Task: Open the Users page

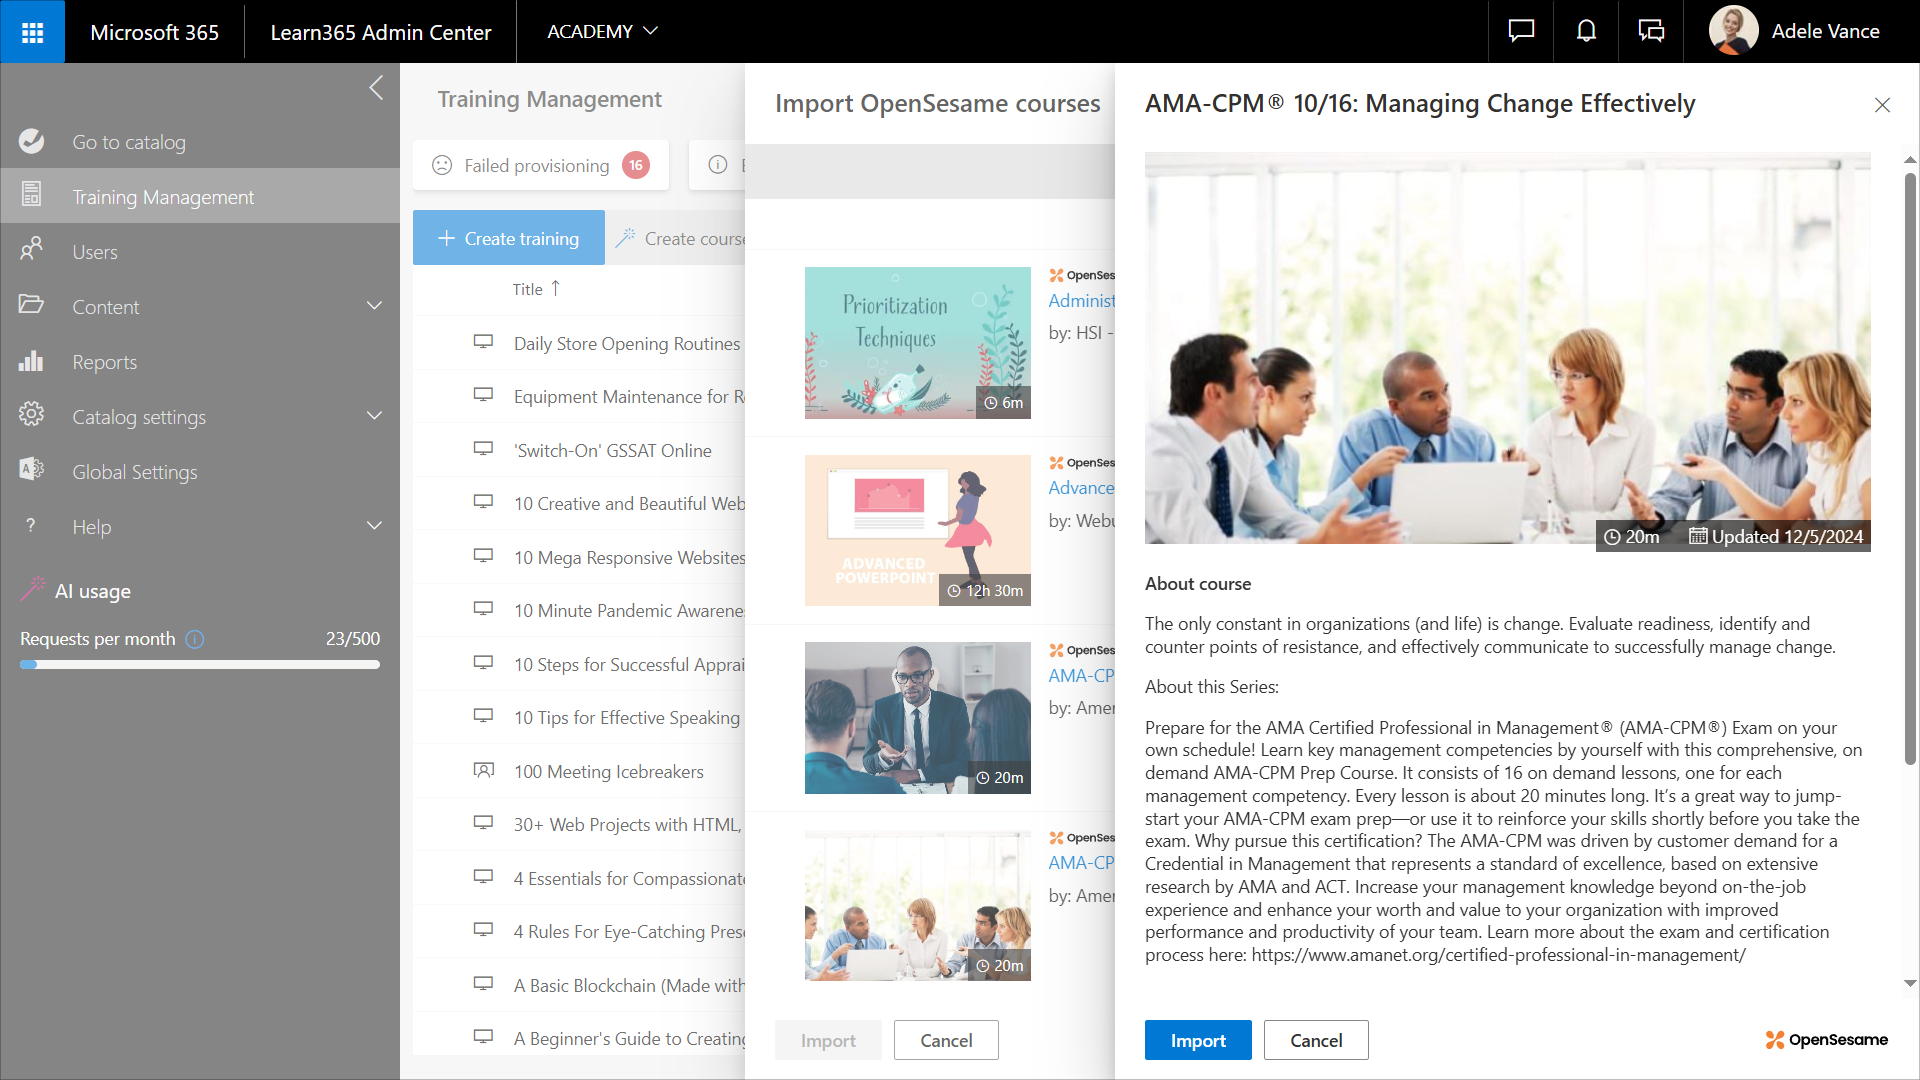Action: (200, 251)
